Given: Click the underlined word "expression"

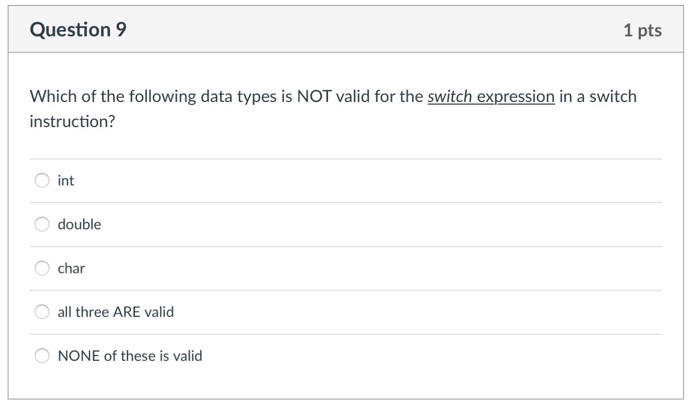Looking at the screenshot, I should (515, 97).
